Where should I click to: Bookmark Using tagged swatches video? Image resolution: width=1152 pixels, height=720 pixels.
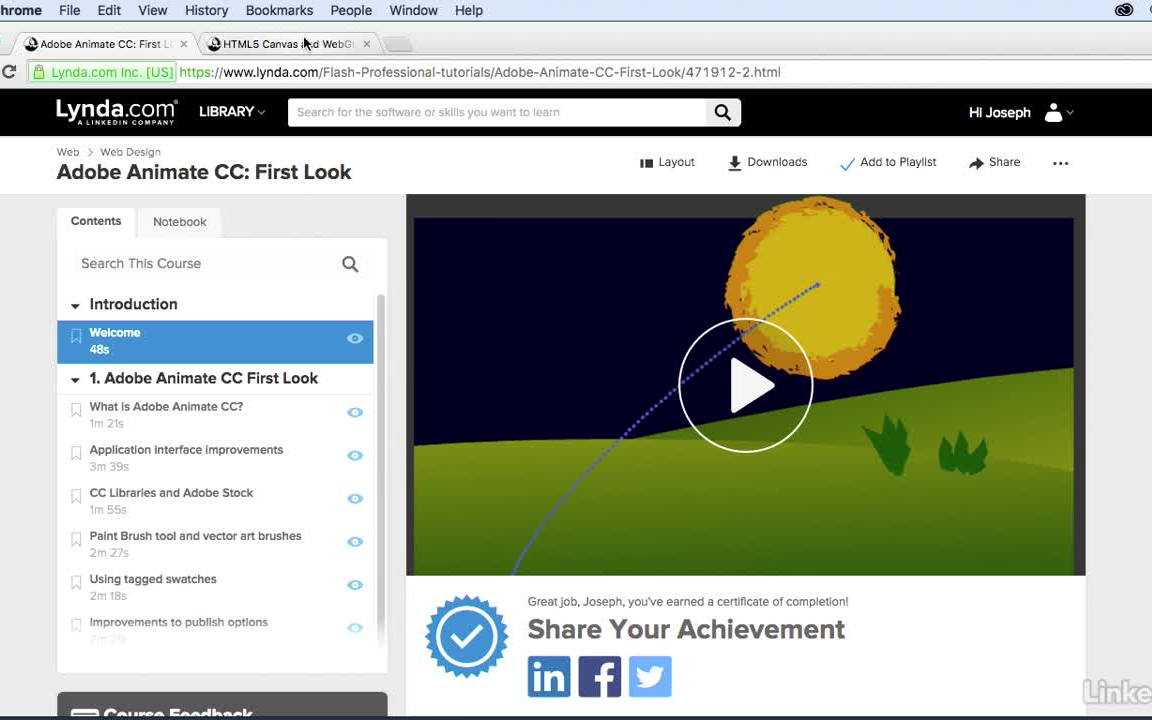(x=76, y=583)
